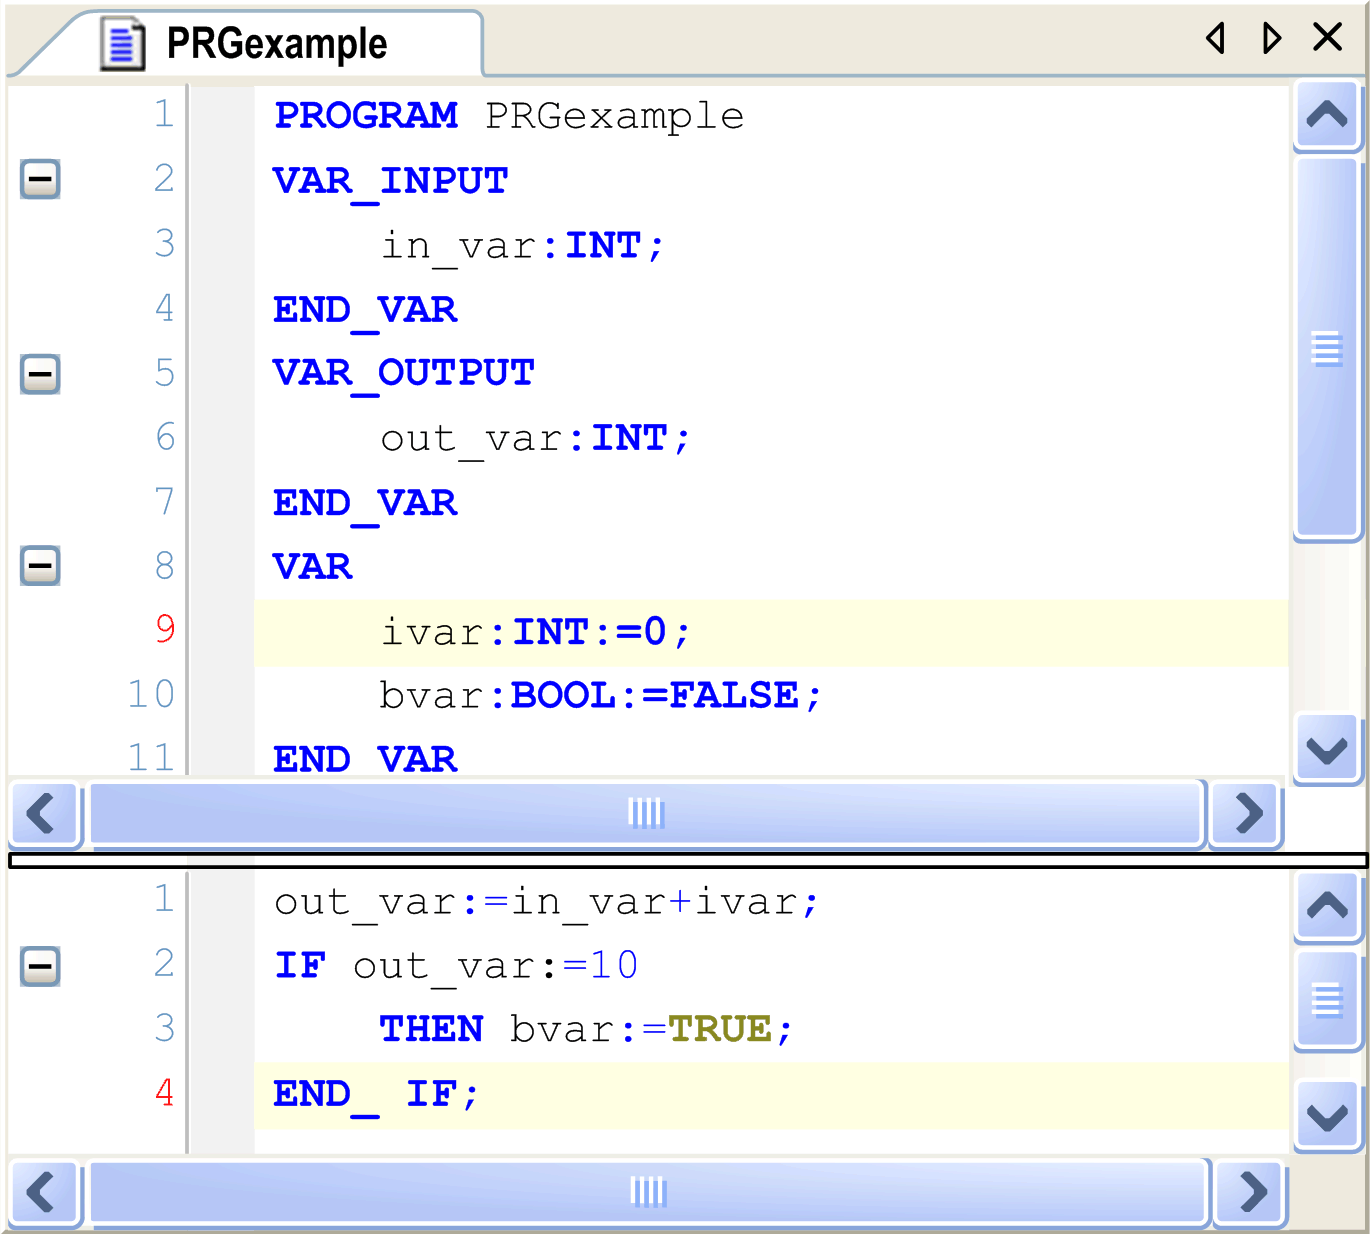
Task: Go to previous tab with left triangle
Action: tap(1216, 38)
